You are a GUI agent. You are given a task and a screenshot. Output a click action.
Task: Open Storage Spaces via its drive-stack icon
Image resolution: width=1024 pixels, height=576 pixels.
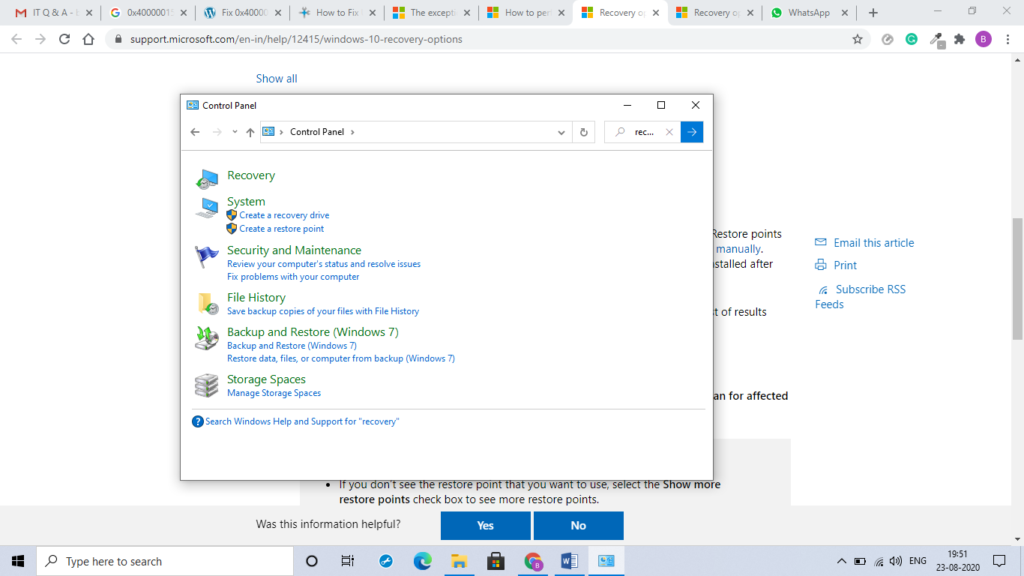coord(207,385)
